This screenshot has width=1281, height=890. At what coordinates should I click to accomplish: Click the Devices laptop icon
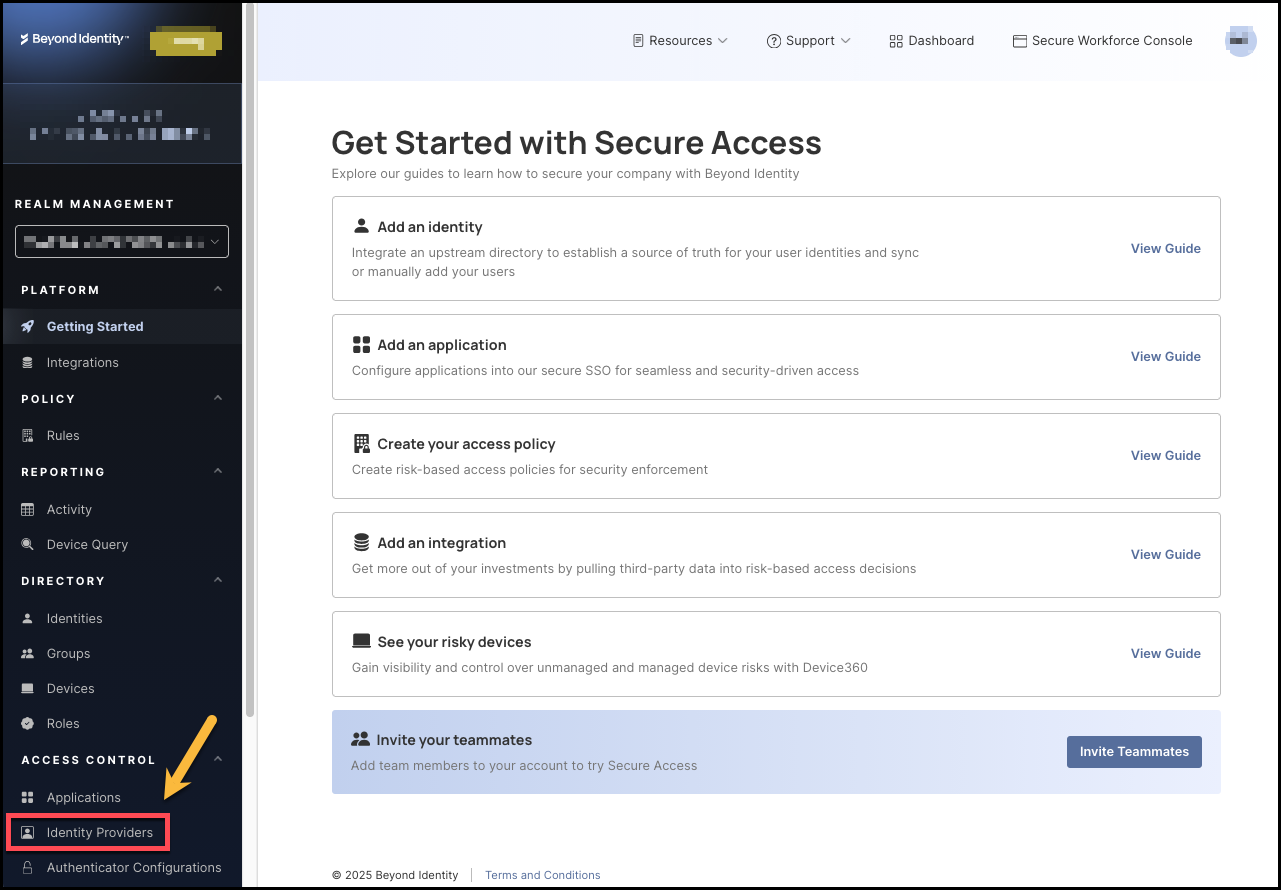pyautogui.click(x=28, y=689)
